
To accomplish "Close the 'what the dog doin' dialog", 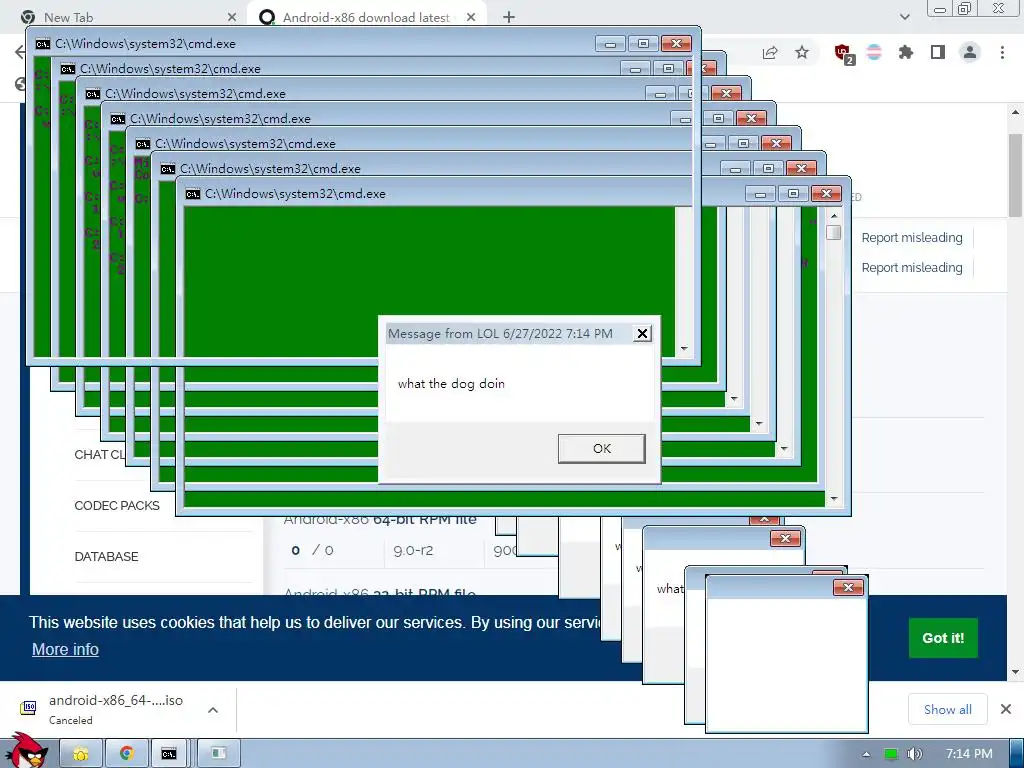I will point(642,334).
